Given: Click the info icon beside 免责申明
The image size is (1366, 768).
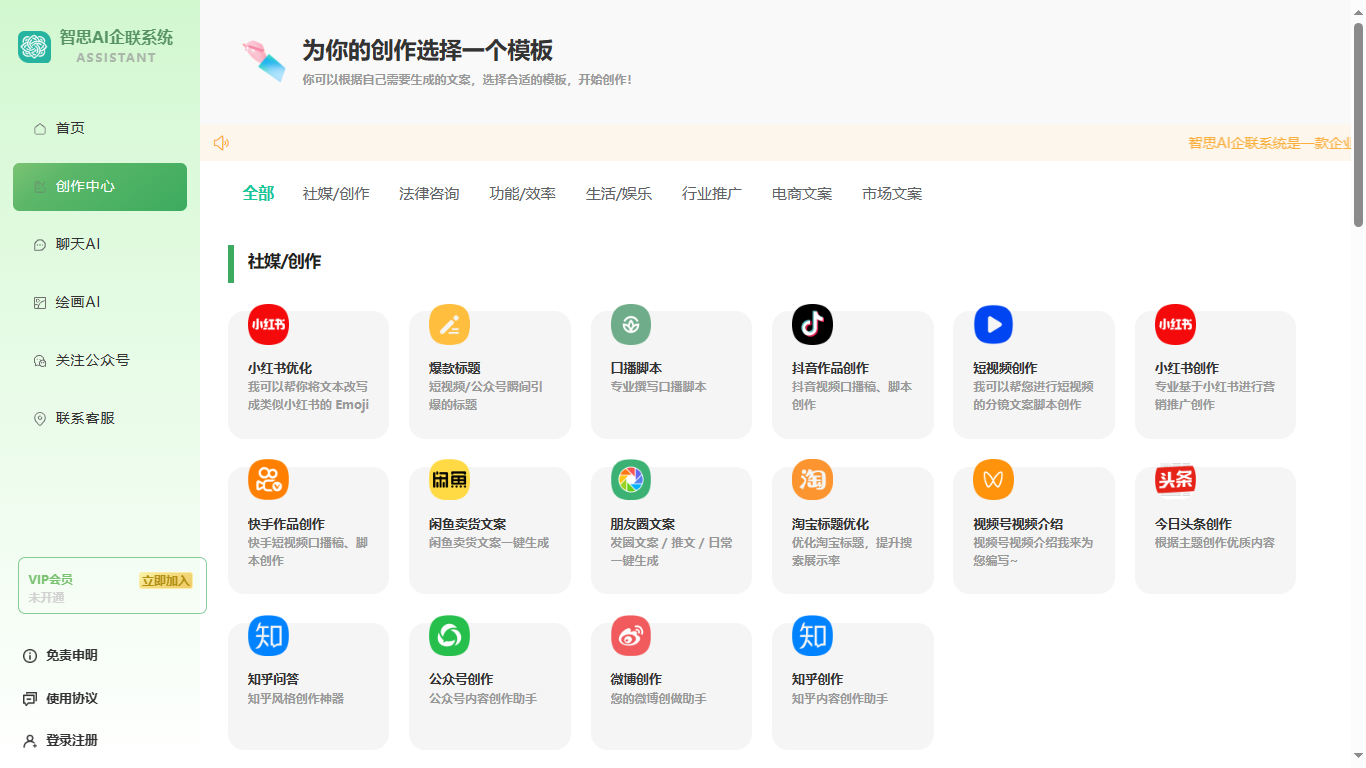Looking at the screenshot, I should 30,656.
